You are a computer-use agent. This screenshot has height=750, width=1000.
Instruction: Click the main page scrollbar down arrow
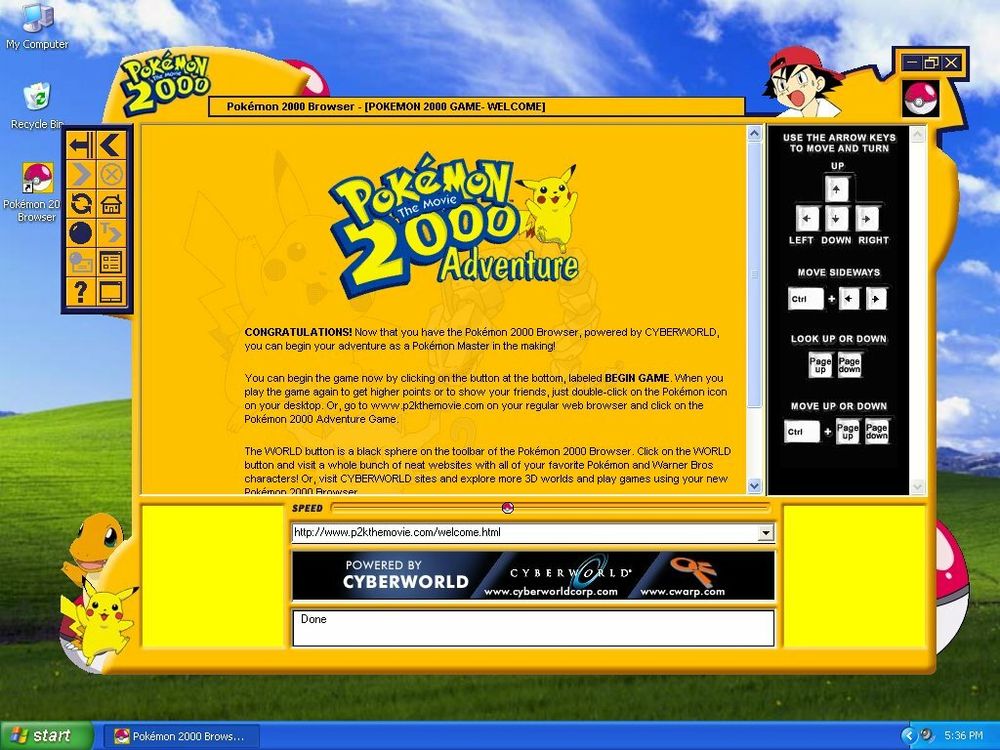755,487
